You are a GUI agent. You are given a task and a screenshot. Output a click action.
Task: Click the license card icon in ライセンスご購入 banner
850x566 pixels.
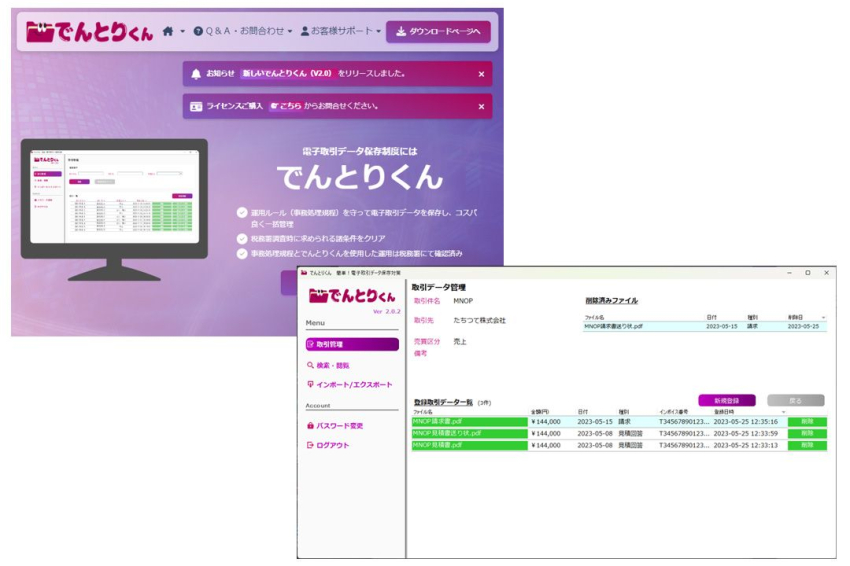click(x=196, y=106)
